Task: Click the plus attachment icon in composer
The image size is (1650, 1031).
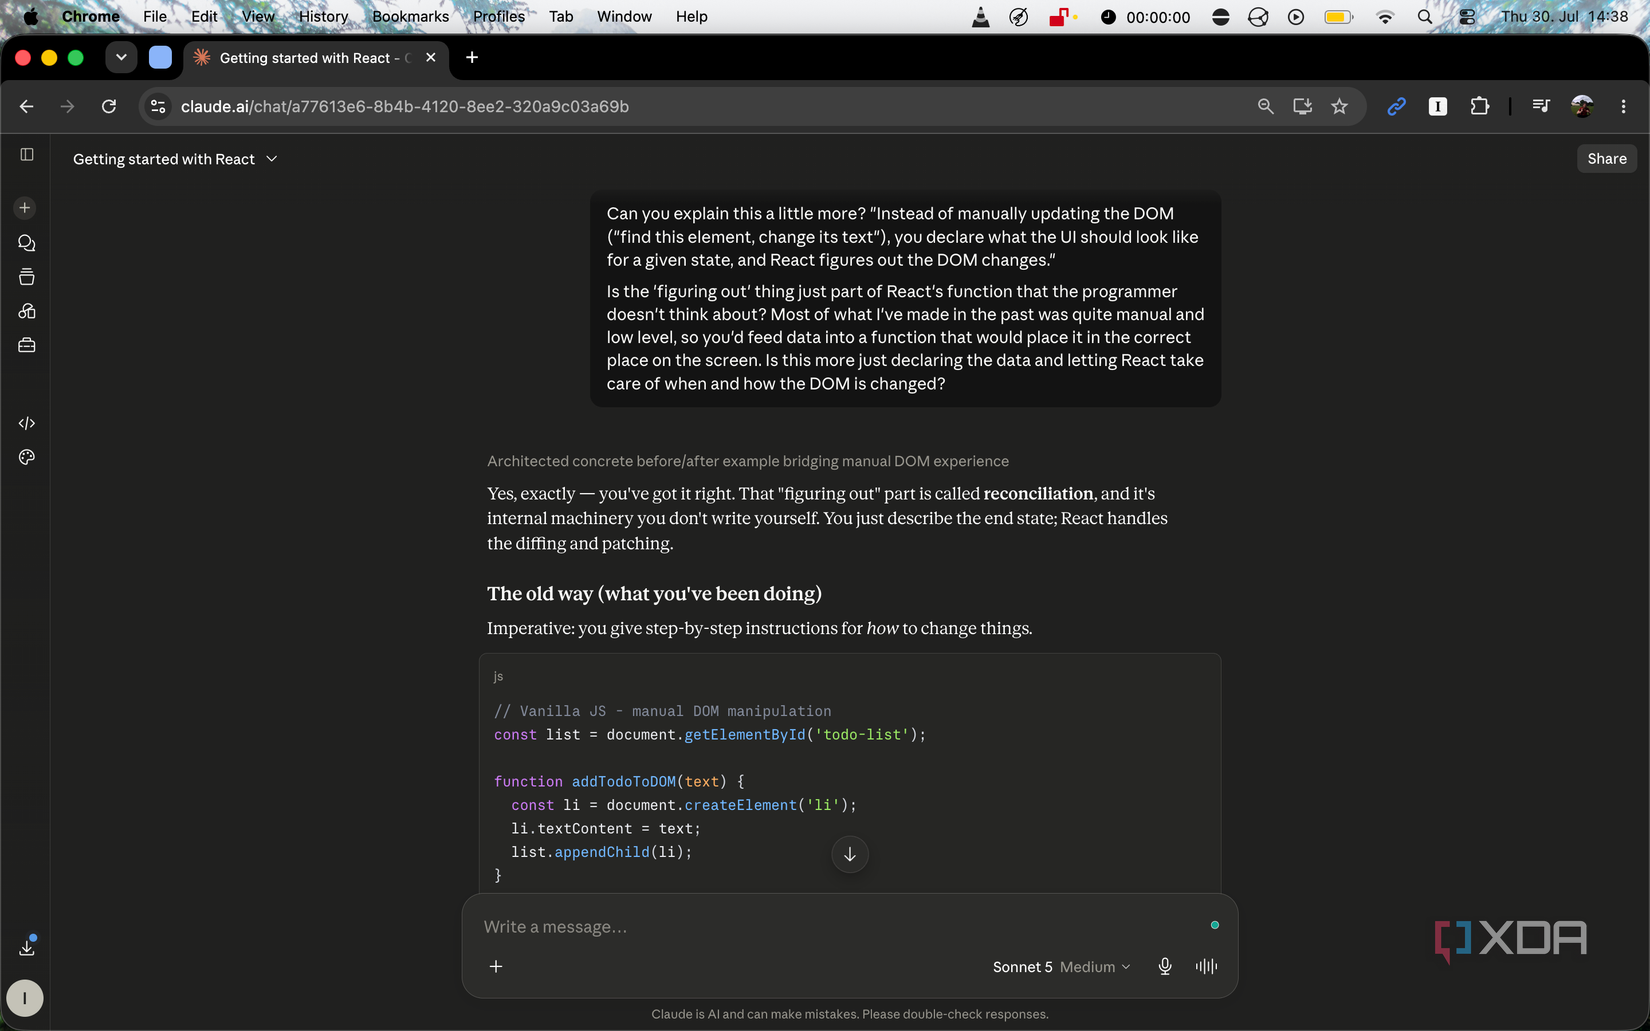Action: [x=496, y=966]
